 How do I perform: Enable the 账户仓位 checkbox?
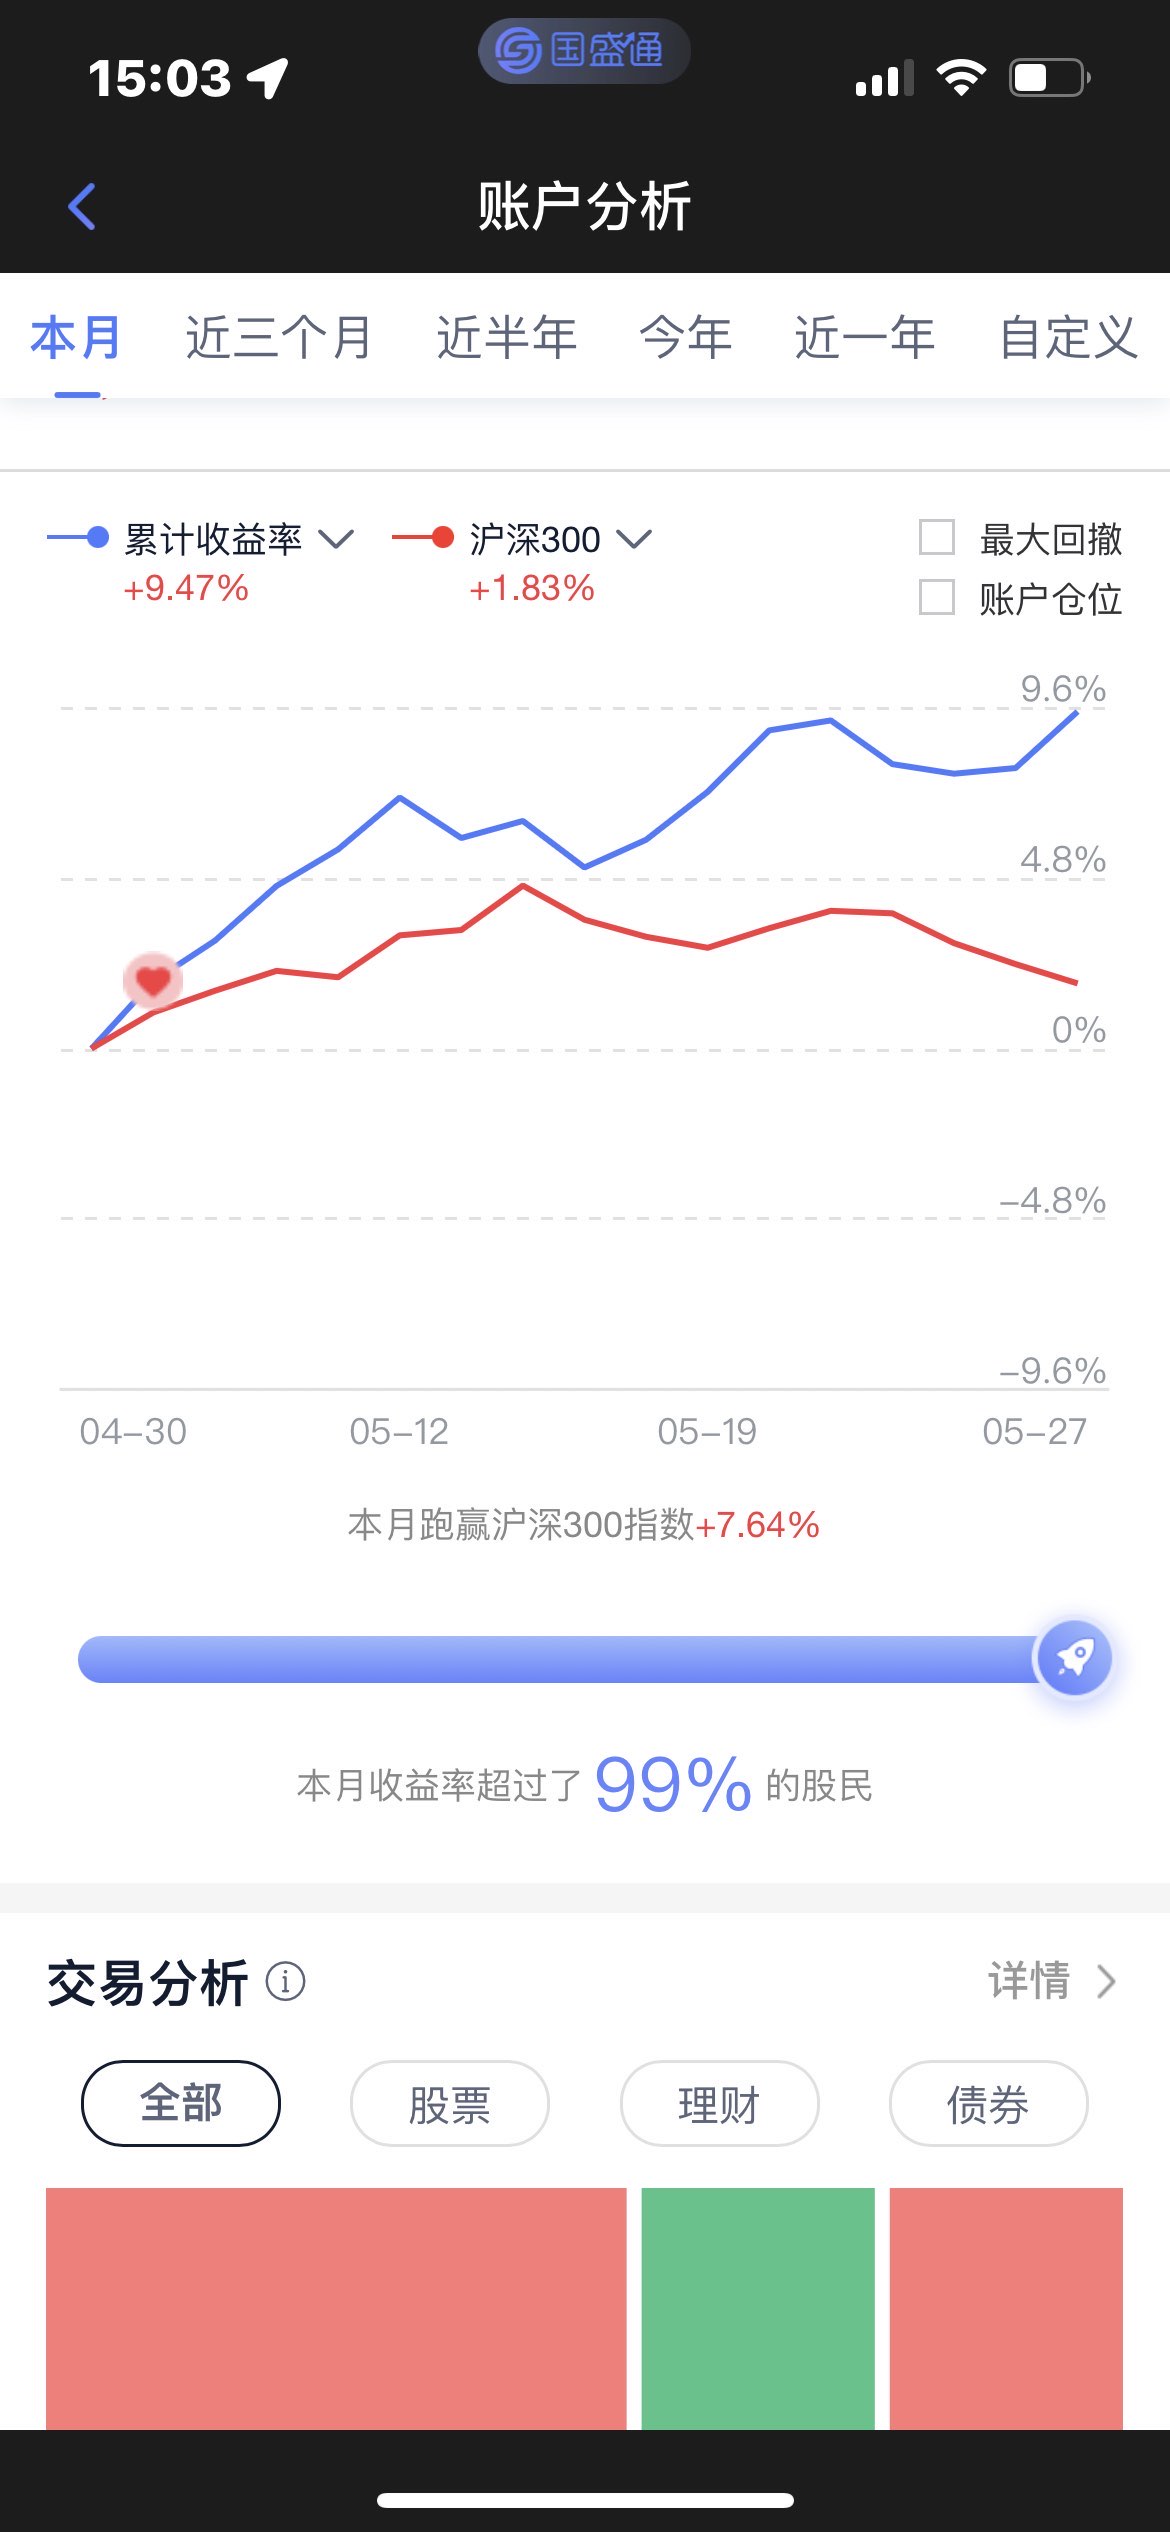click(x=937, y=597)
